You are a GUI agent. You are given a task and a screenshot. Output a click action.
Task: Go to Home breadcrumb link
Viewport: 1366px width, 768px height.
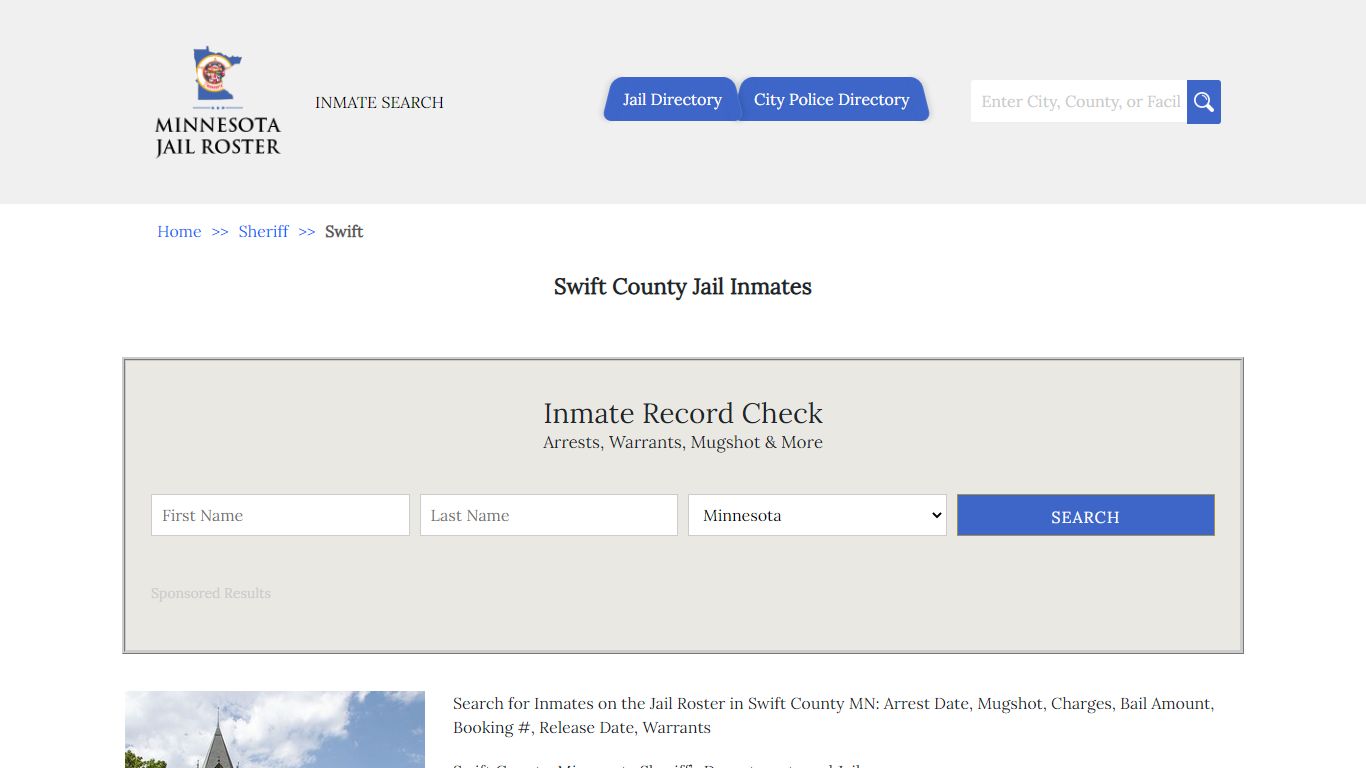179,231
